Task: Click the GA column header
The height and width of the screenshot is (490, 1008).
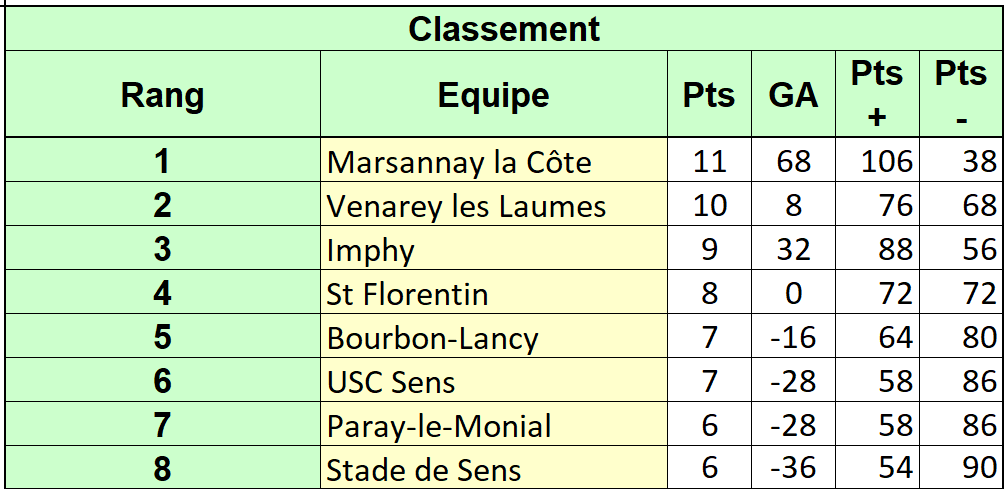Action: point(793,94)
